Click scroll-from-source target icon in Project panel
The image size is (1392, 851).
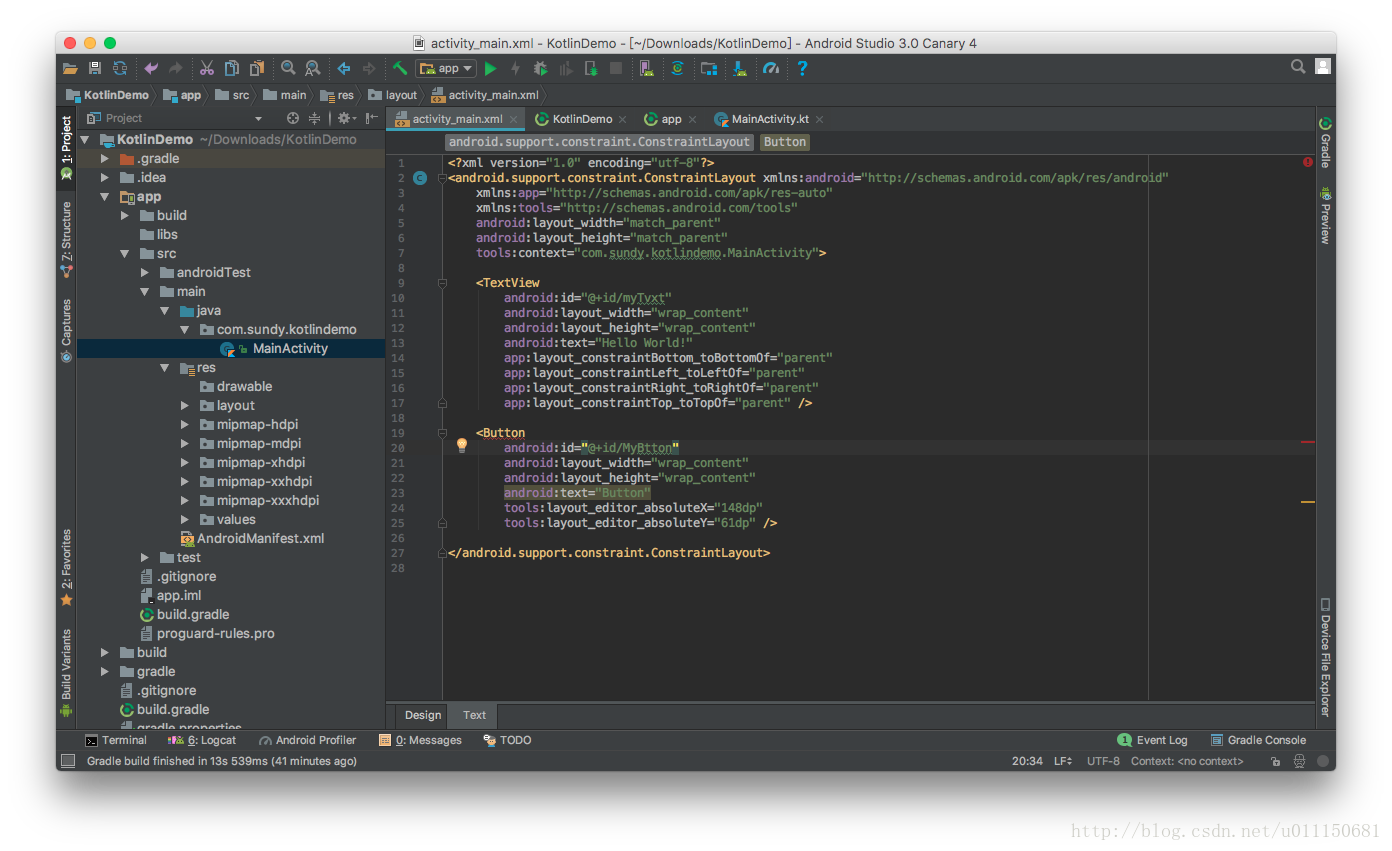click(293, 118)
